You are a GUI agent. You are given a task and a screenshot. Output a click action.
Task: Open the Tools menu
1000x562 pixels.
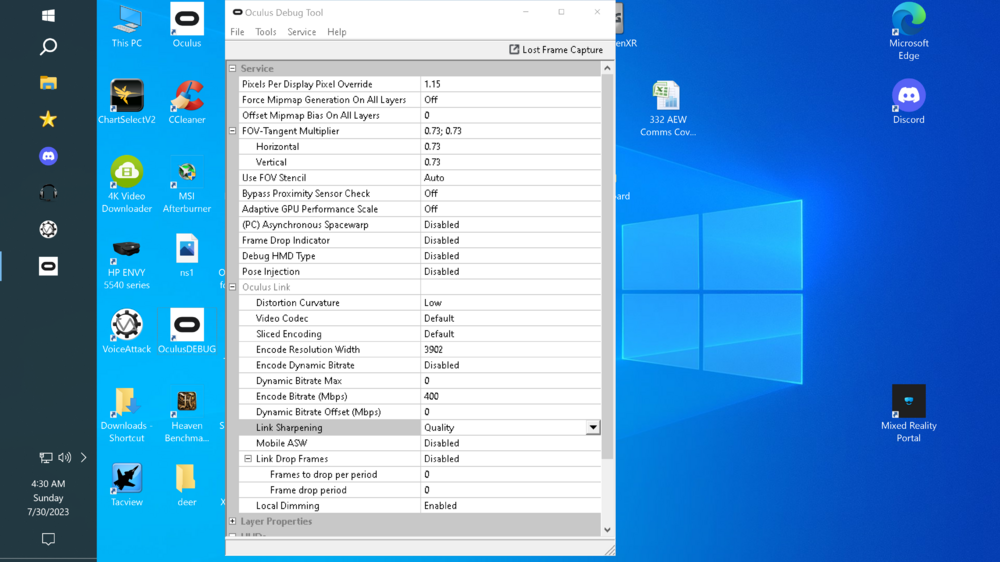pos(265,32)
